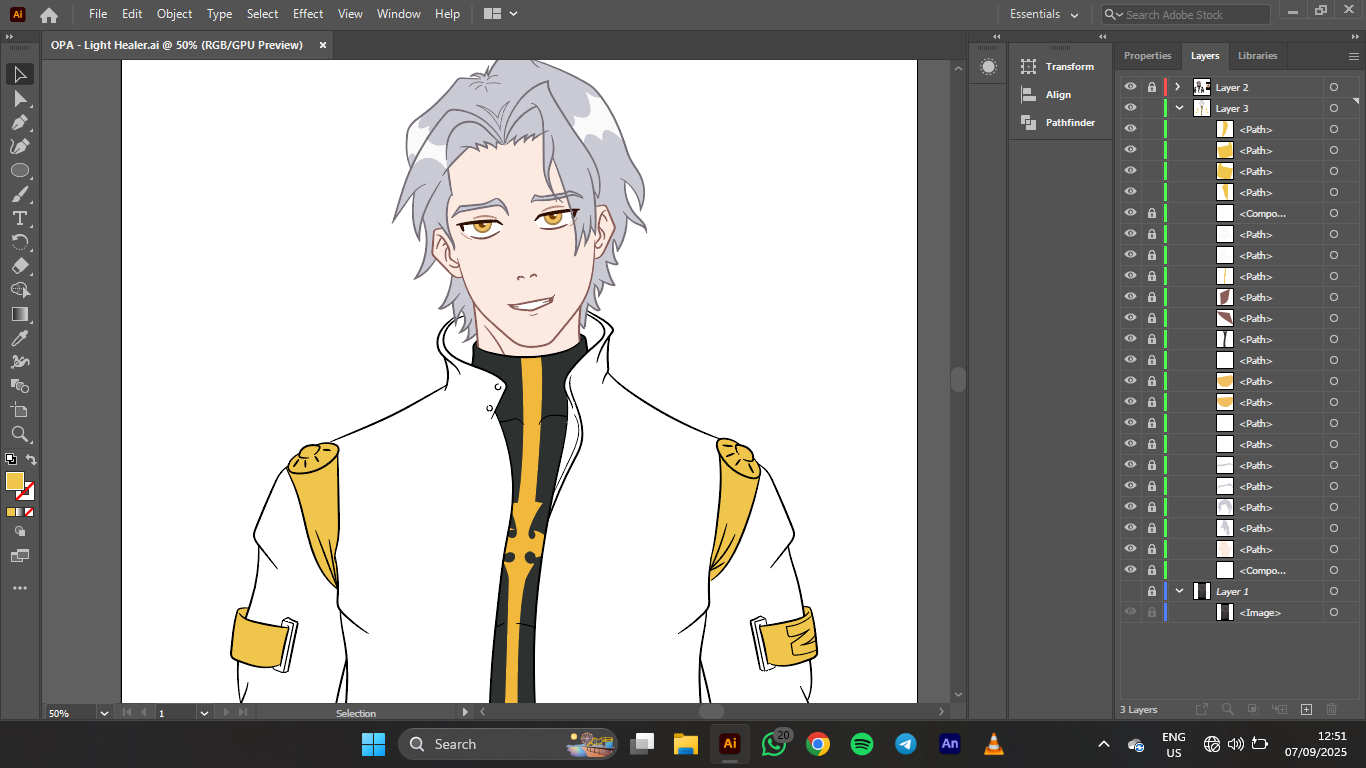Image resolution: width=1366 pixels, height=768 pixels.
Task: Hide Layer 2 using its eye icon
Action: (1130, 87)
